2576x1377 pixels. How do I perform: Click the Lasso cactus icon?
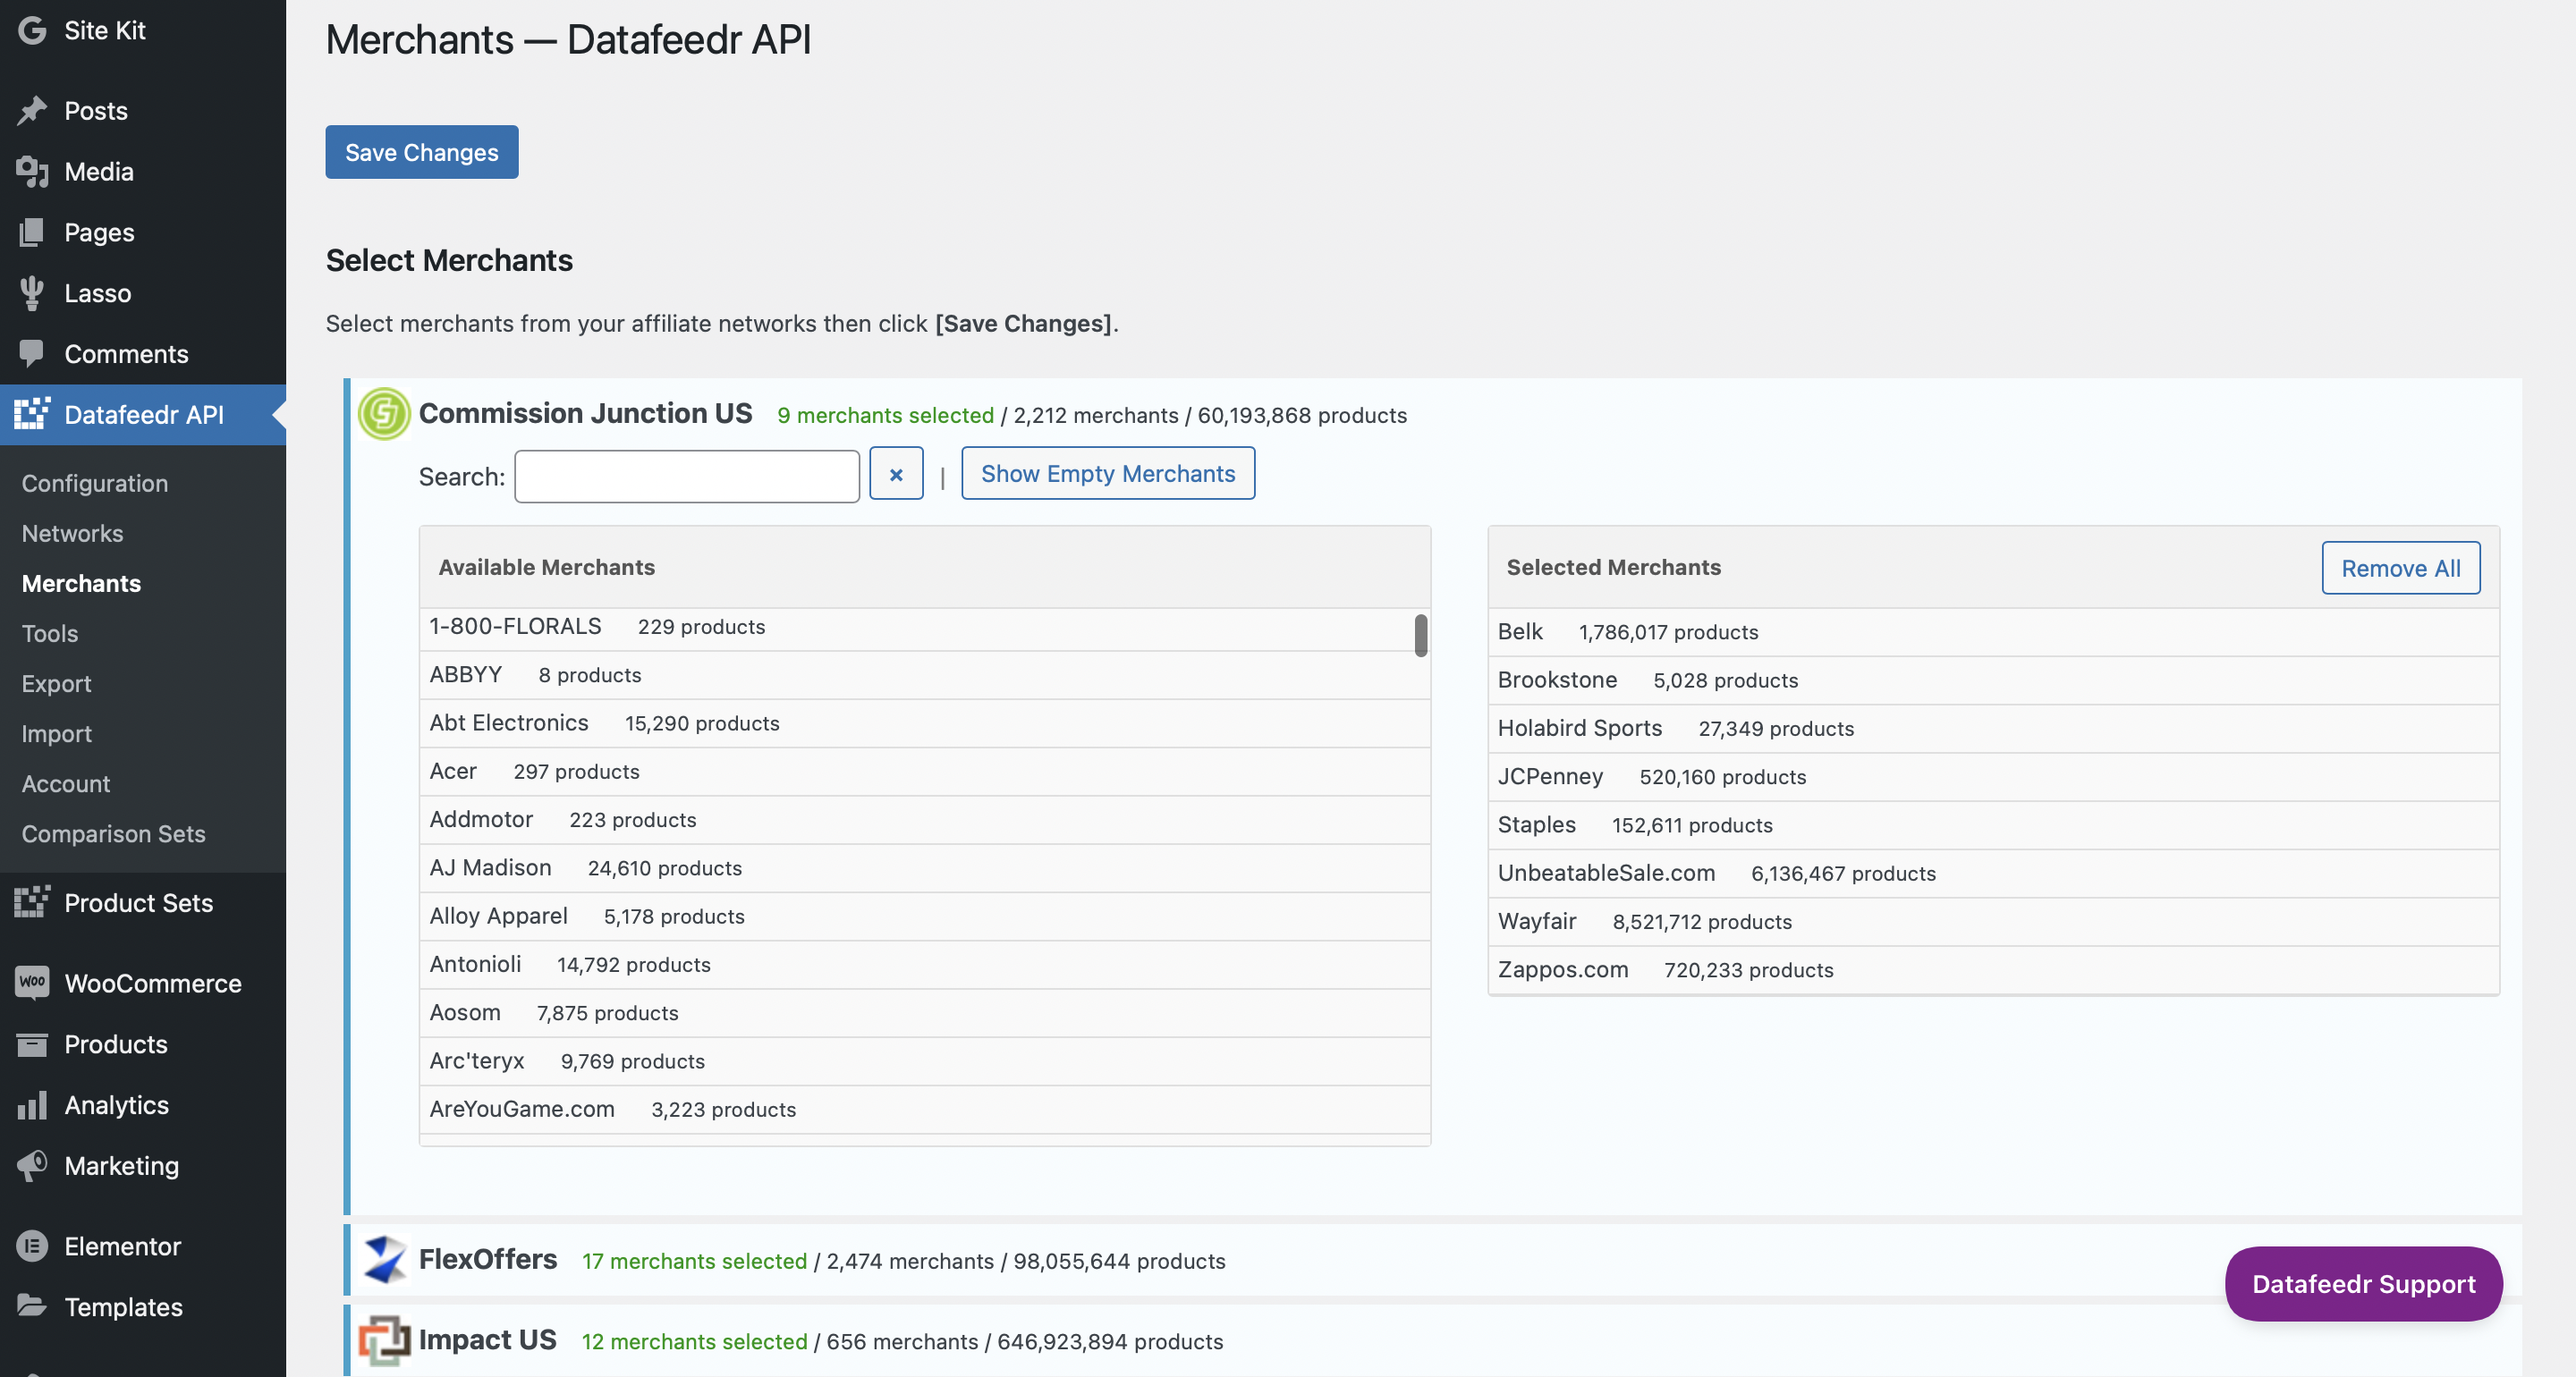click(32, 293)
